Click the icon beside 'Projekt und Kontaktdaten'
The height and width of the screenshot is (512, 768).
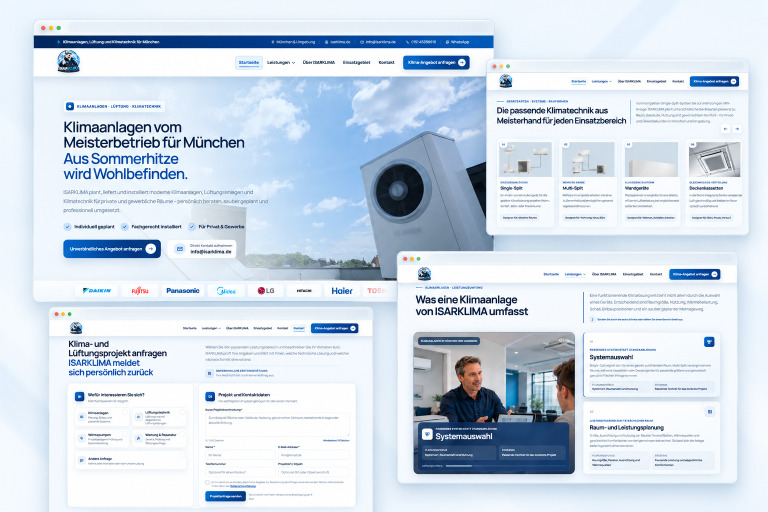(210, 396)
